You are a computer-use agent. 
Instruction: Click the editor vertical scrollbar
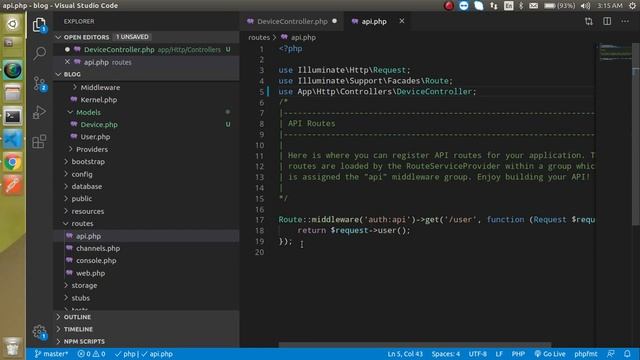coord(636,135)
